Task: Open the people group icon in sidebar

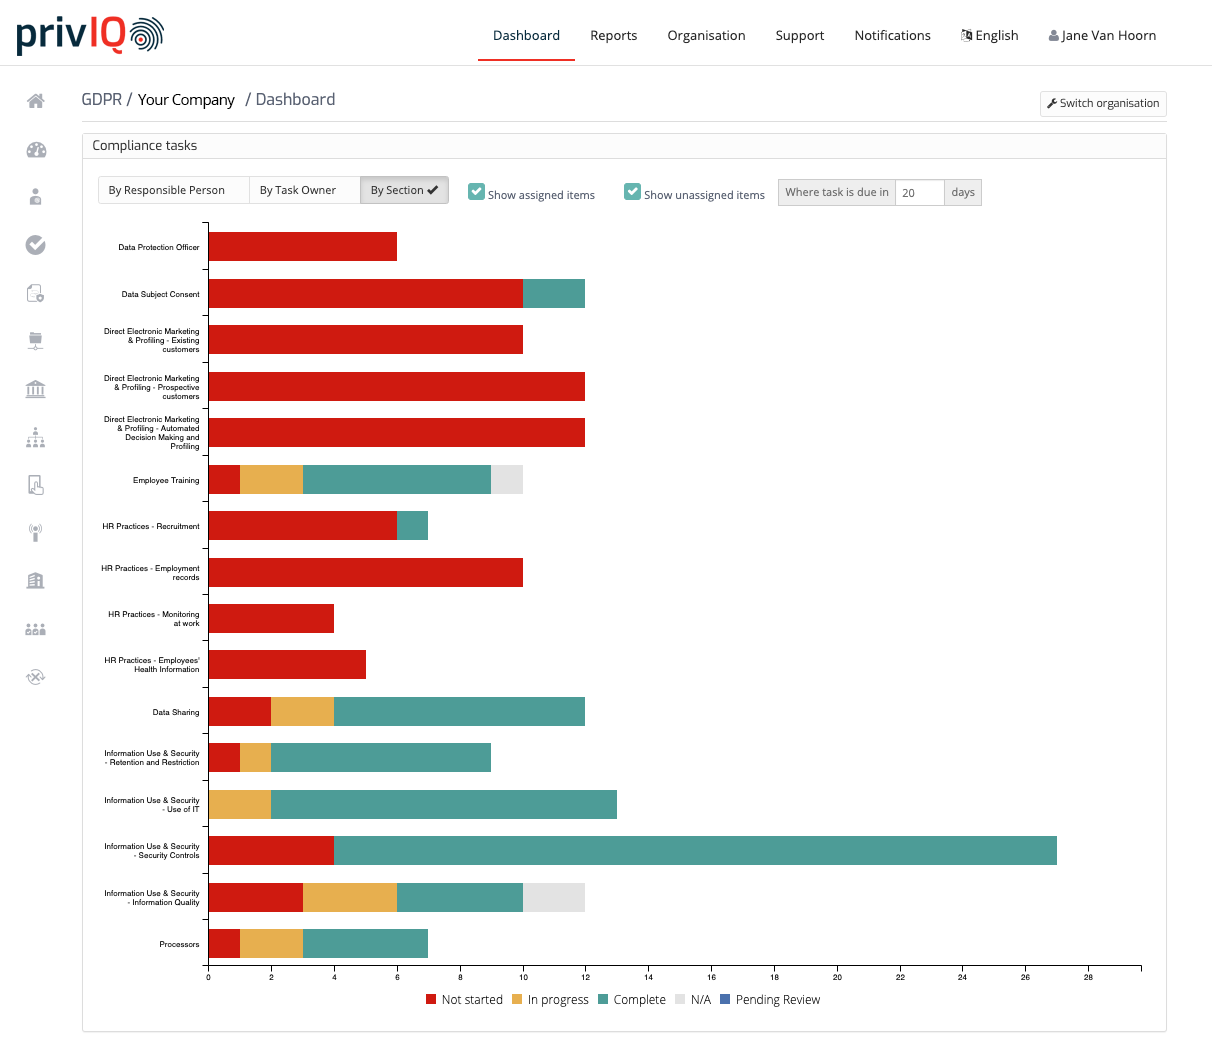Action: click(x=36, y=629)
